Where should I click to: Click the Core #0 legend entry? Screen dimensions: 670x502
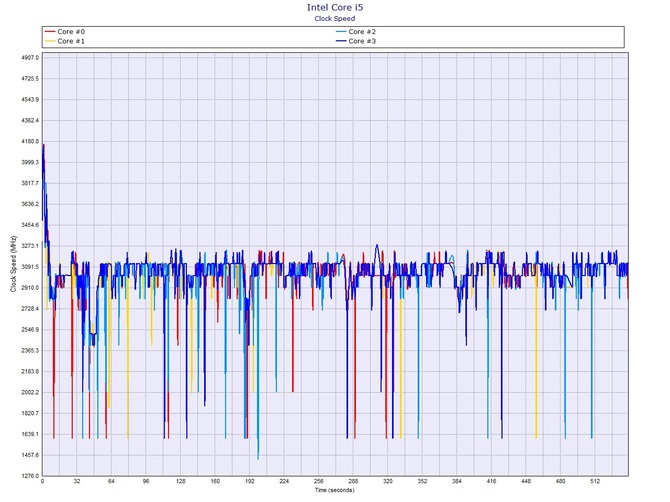click(x=65, y=32)
